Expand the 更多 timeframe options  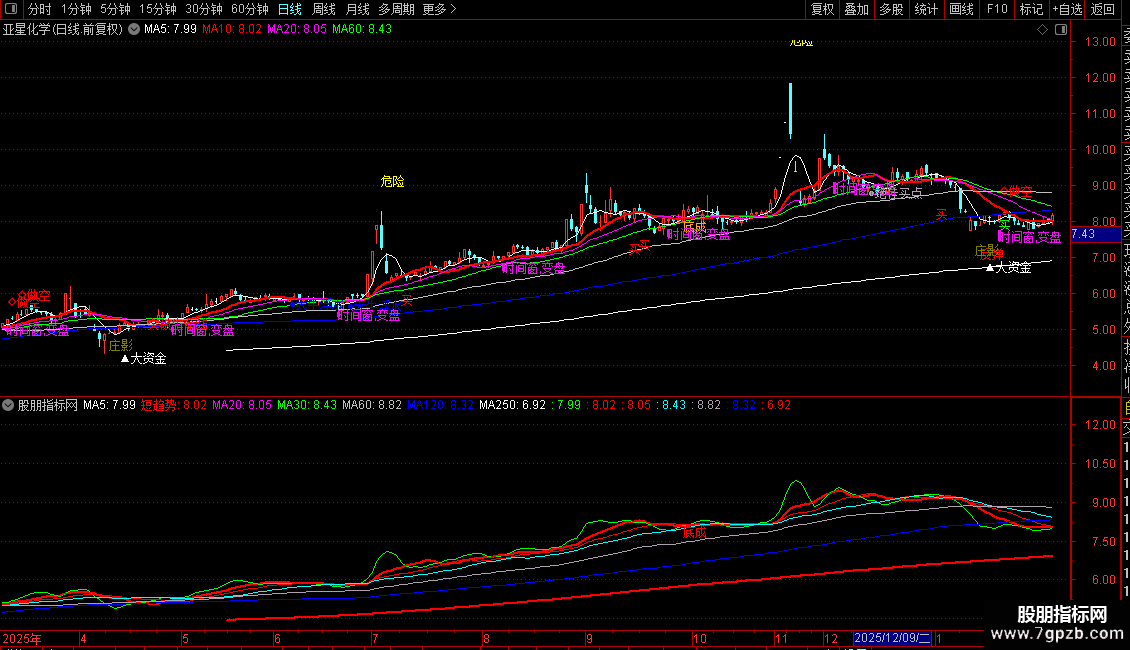coord(439,9)
